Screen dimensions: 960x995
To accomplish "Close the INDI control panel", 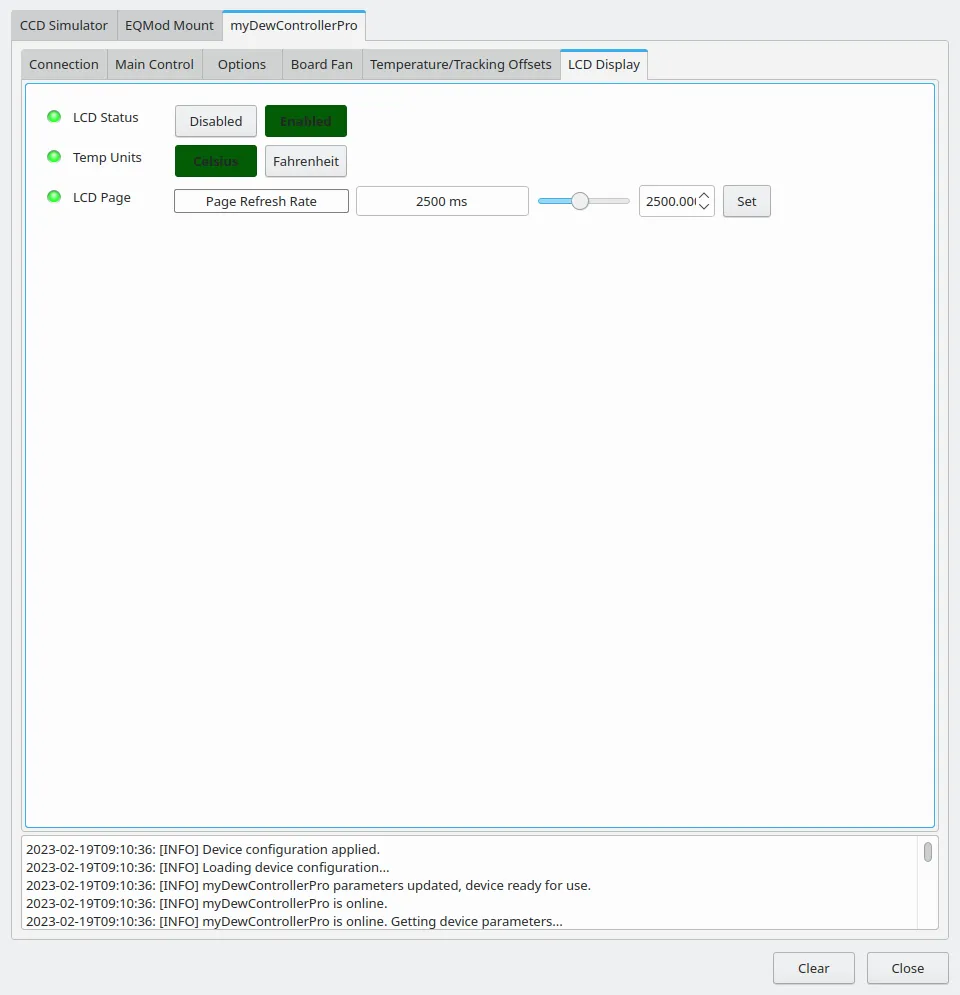I will pos(907,968).
